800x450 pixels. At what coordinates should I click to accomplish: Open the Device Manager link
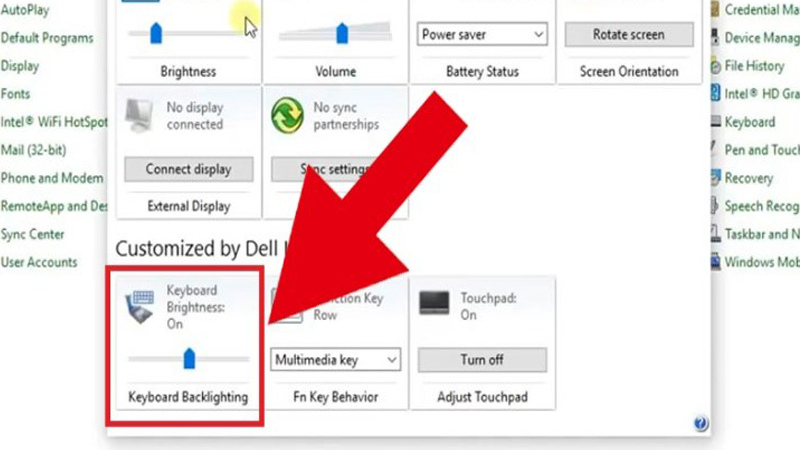[x=762, y=38]
